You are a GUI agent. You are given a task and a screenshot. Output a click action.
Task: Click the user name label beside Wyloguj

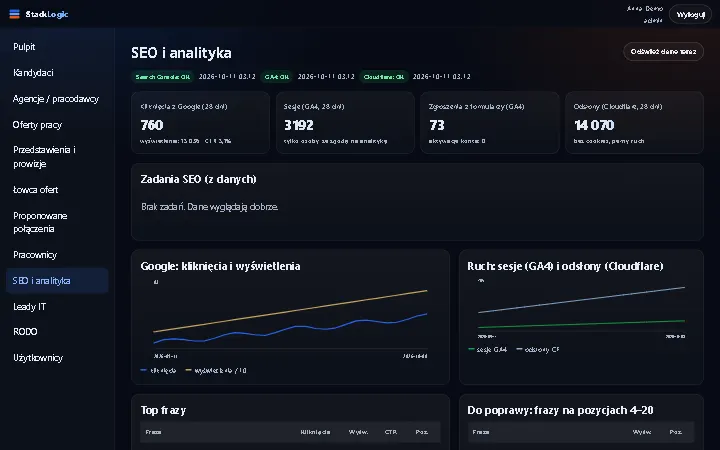[645, 9]
